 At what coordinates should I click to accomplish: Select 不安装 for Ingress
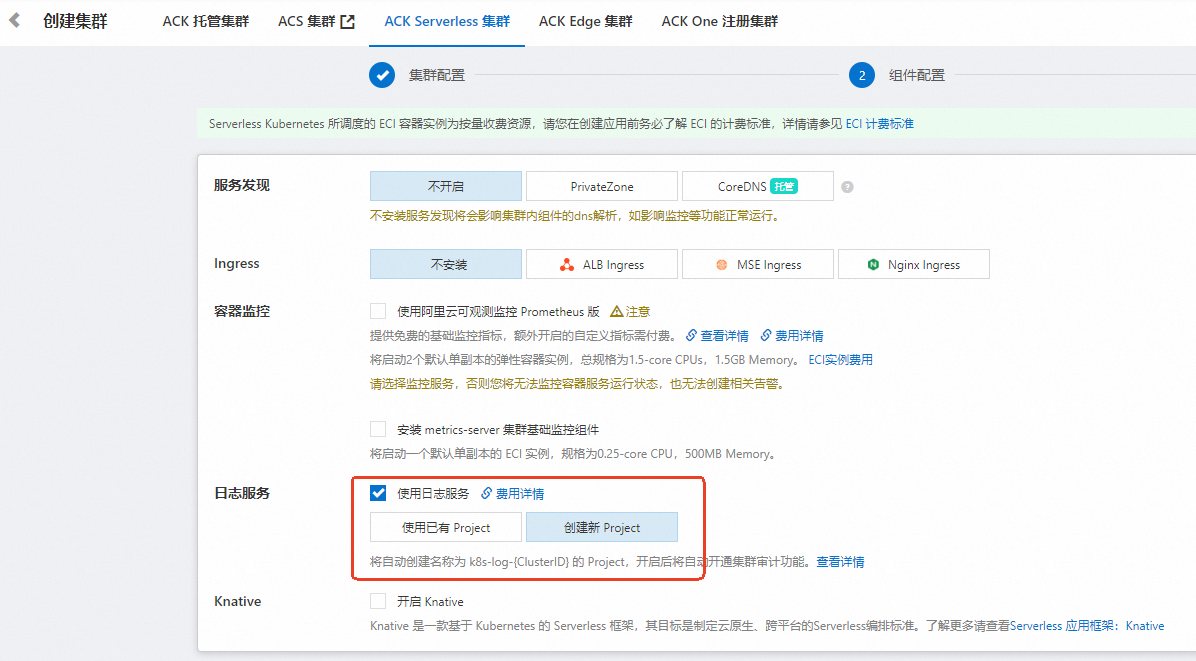[446, 264]
